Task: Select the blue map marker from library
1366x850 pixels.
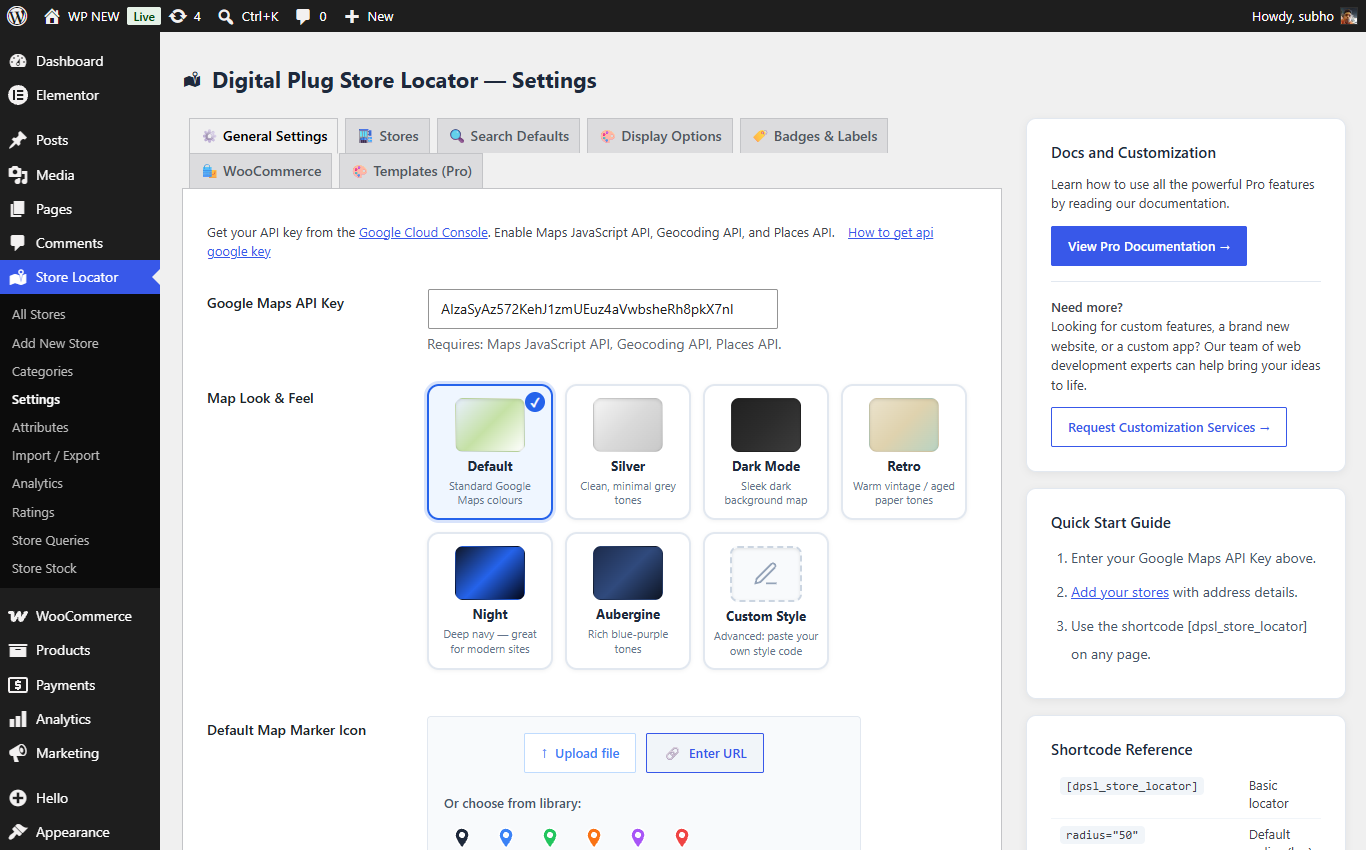Action: pyautogui.click(x=506, y=837)
